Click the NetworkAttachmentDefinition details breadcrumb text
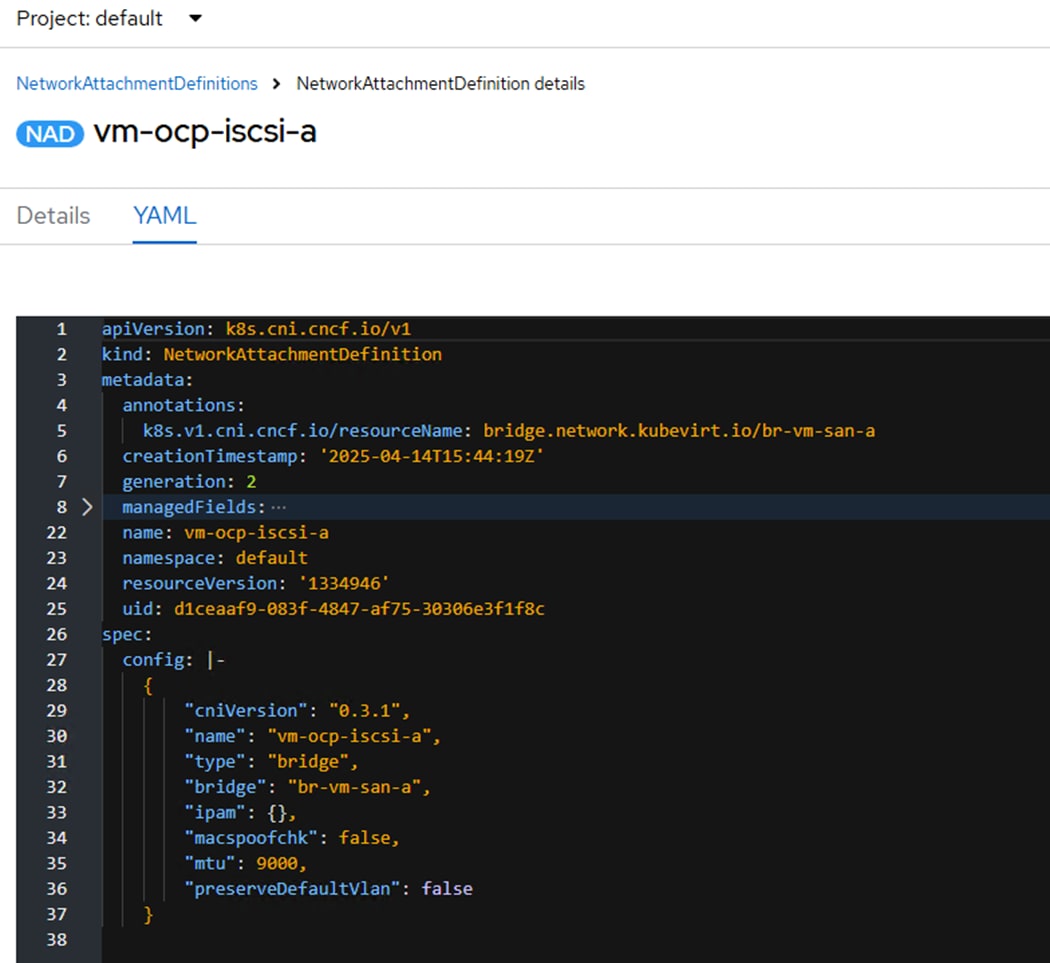 tap(440, 84)
